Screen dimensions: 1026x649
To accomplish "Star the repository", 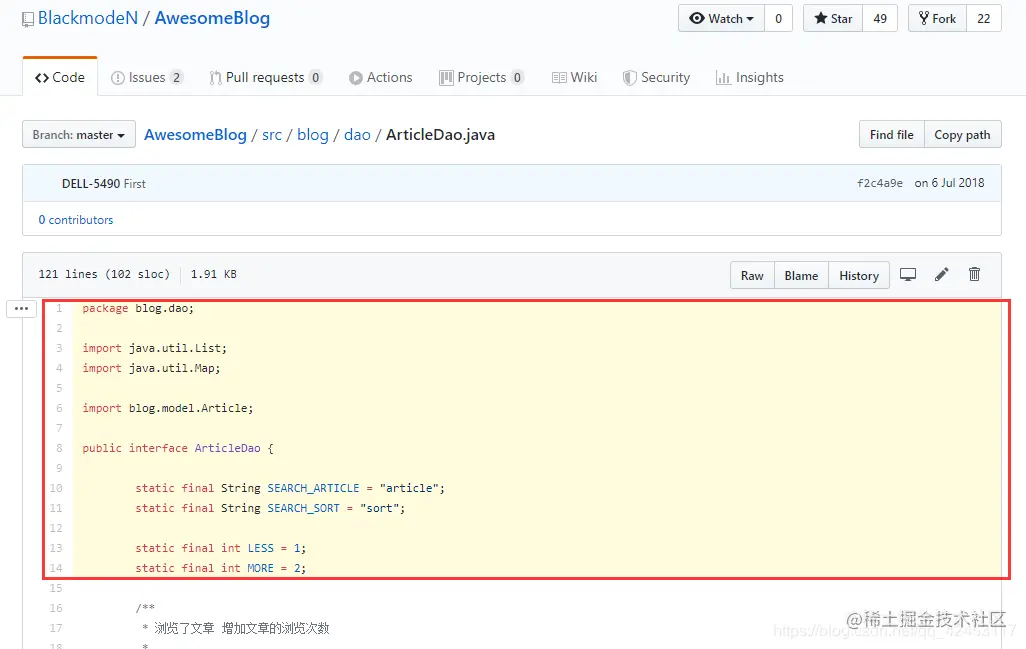I will (x=833, y=18).
